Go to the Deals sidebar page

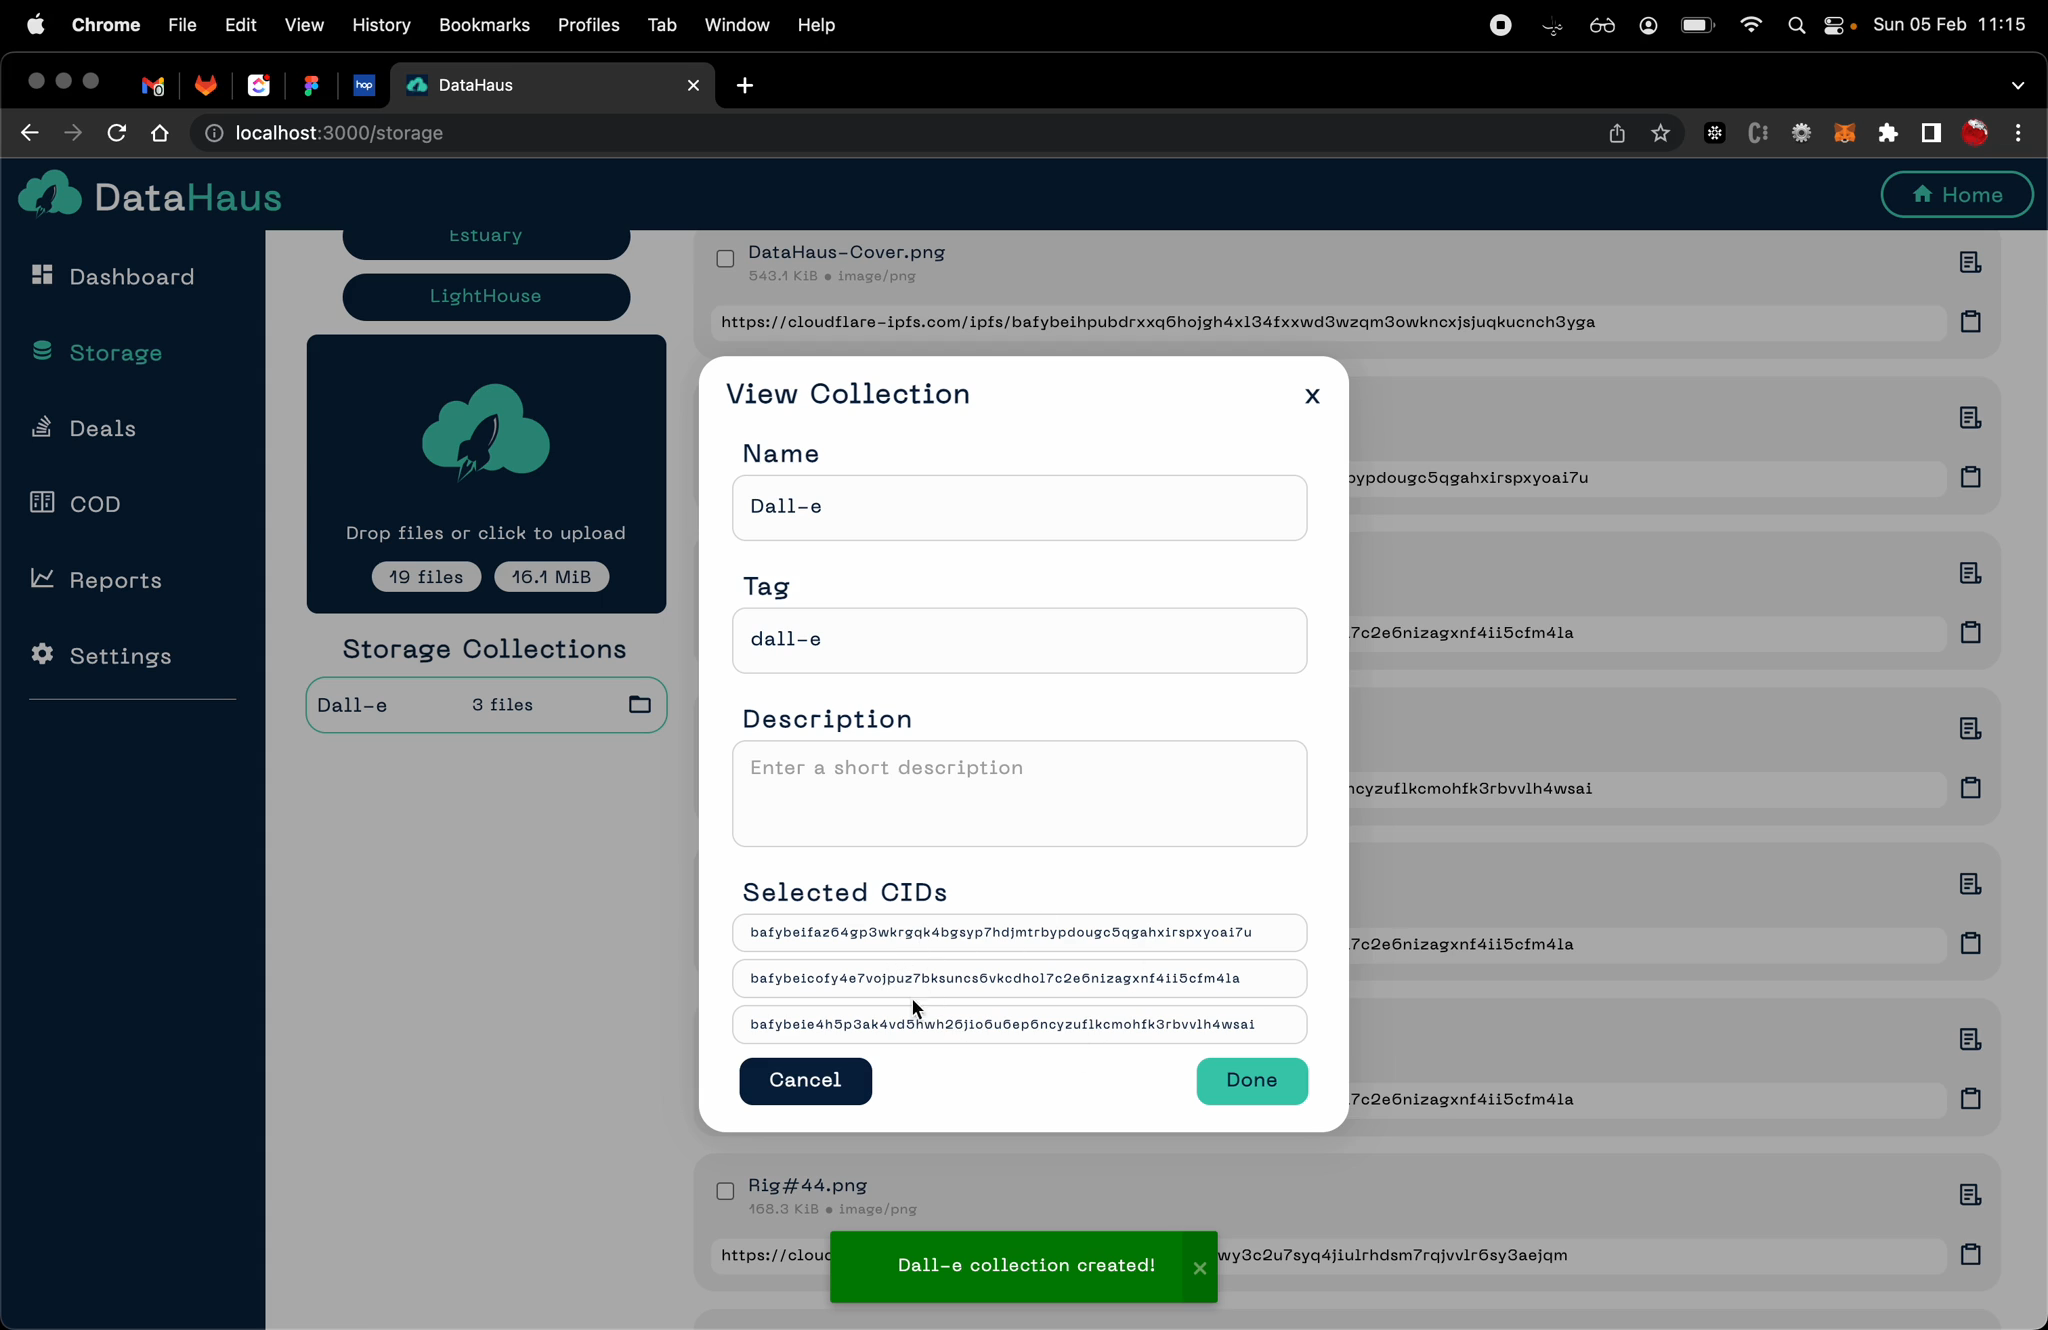[83, 428]
